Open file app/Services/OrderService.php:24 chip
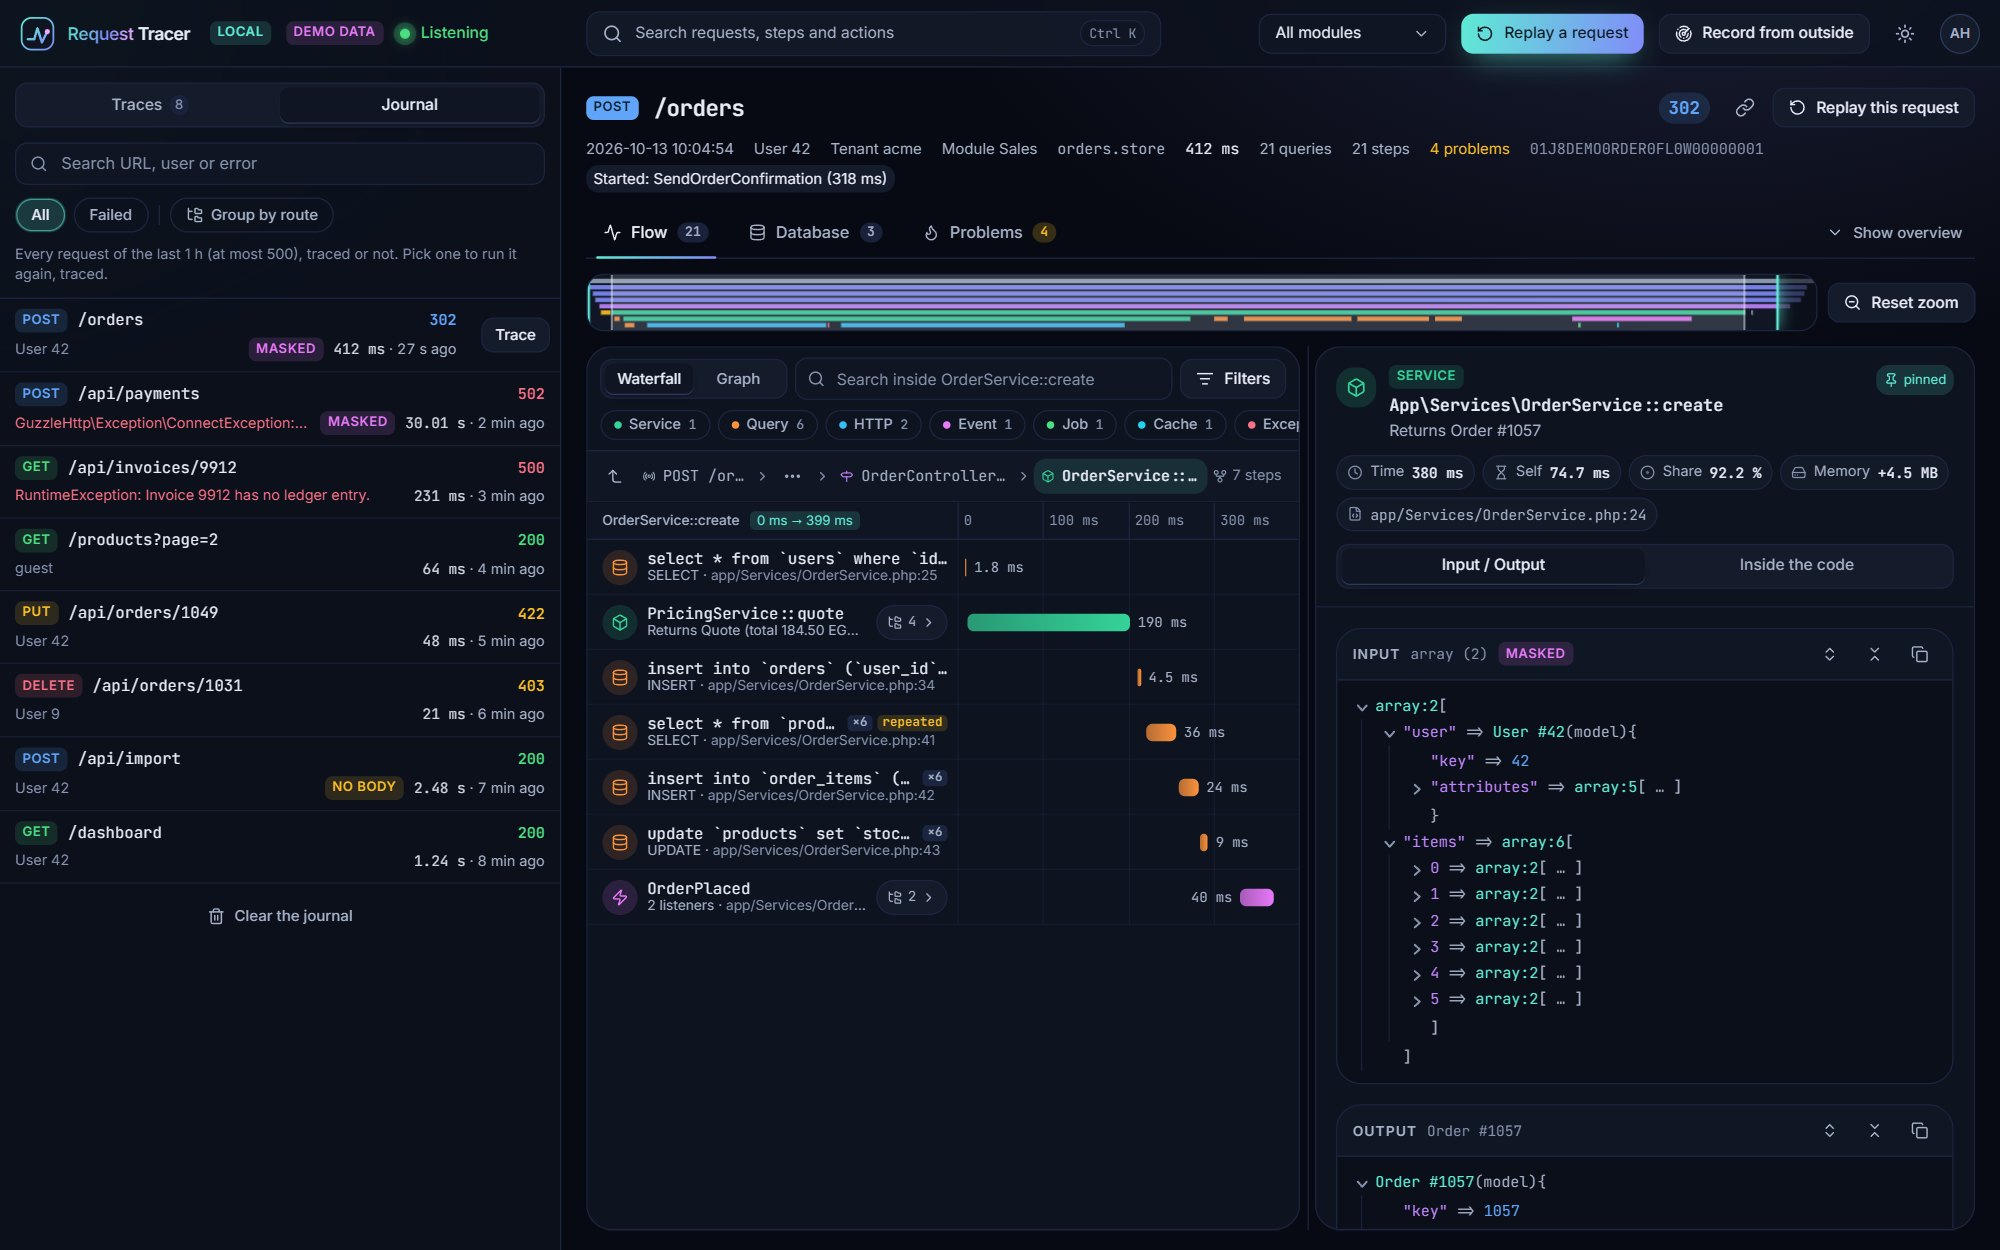Screen dimensions: 2000x1250 click(1497, 514)
